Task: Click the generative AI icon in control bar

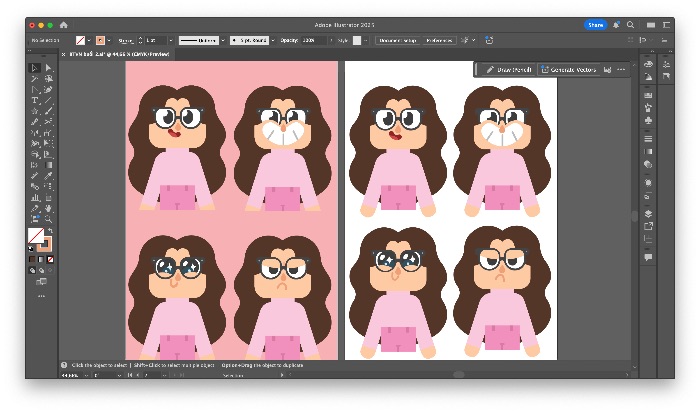Action: (x=489, y=40)
